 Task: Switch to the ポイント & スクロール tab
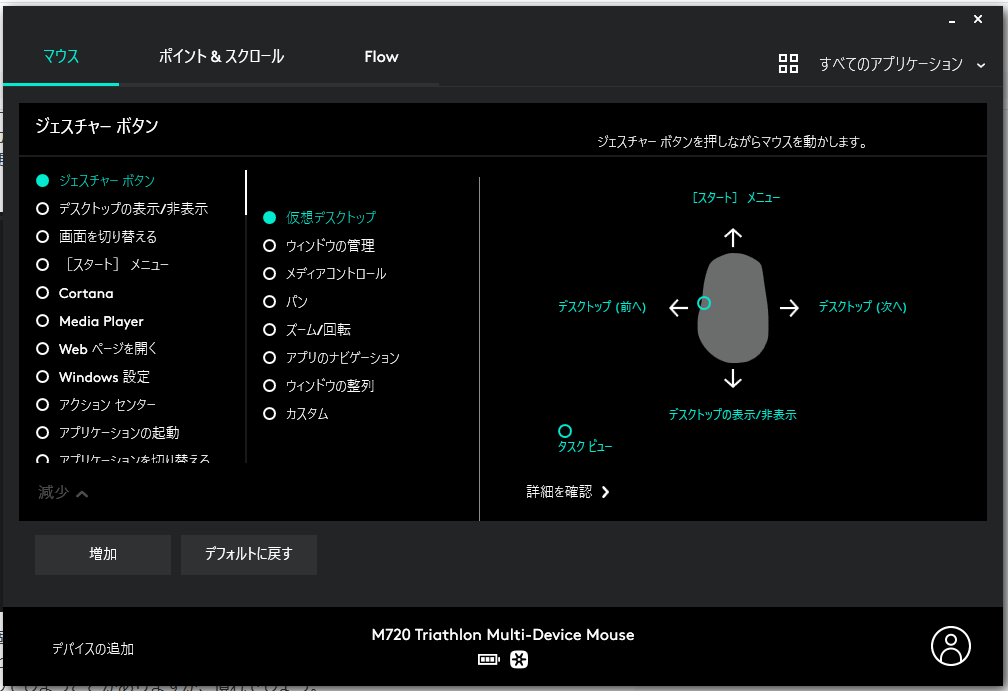pos(220,57)
